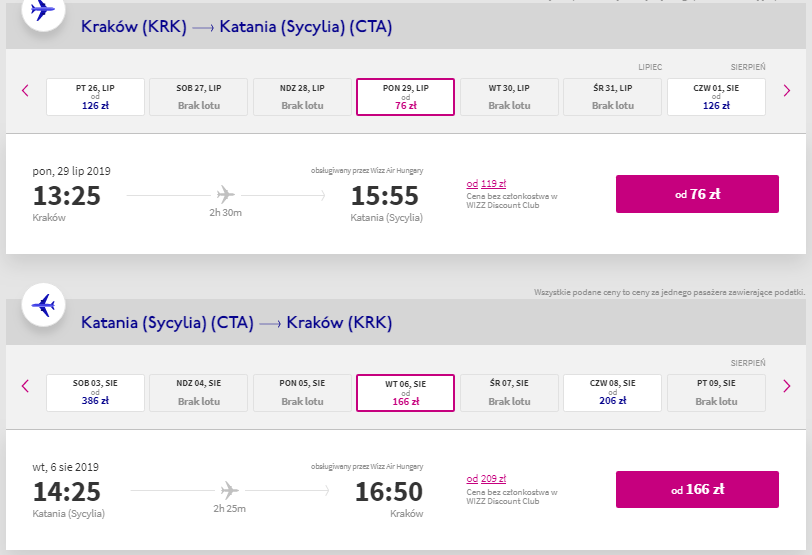Select PT 09, SIE no-flight date
812x555 pixels.
coord(716,393)
